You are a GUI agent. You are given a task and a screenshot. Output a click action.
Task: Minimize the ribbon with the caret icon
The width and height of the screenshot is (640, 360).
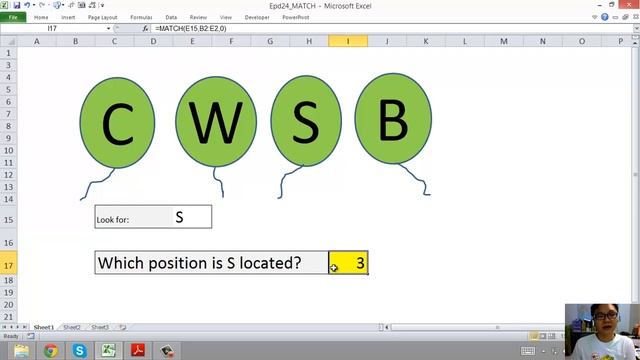[595, 17]
